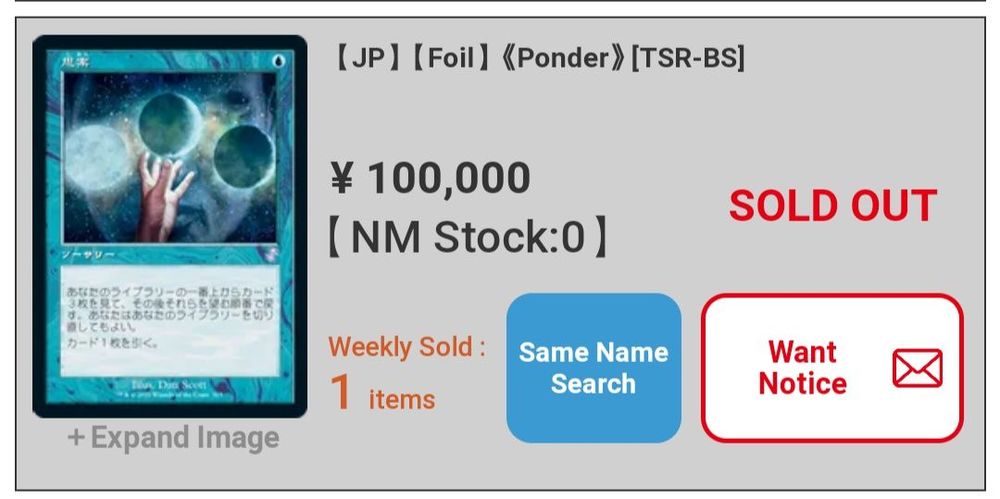The image size is (1000, 499).
Task: Click the card artwork with three orbs
Action: (170, 158)
